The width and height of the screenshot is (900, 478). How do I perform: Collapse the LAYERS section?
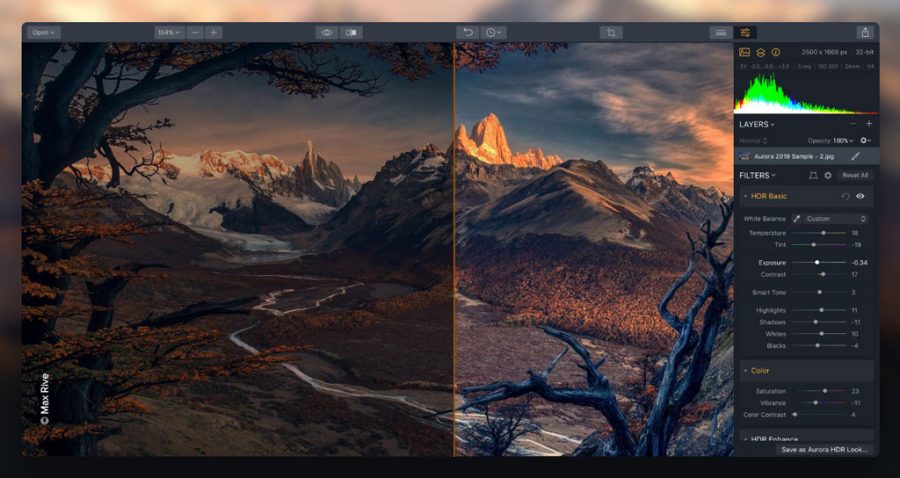point(757,124)
